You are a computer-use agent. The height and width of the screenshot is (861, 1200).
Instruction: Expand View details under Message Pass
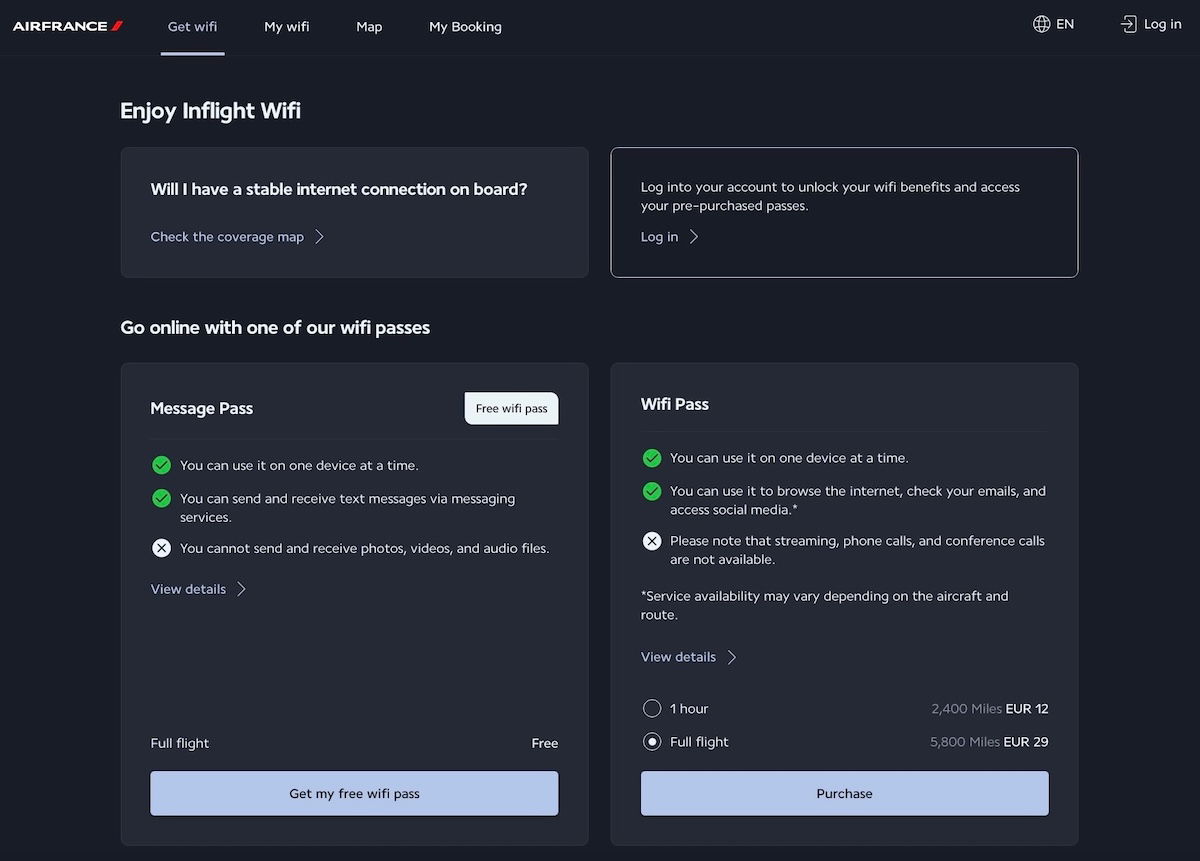198,589
